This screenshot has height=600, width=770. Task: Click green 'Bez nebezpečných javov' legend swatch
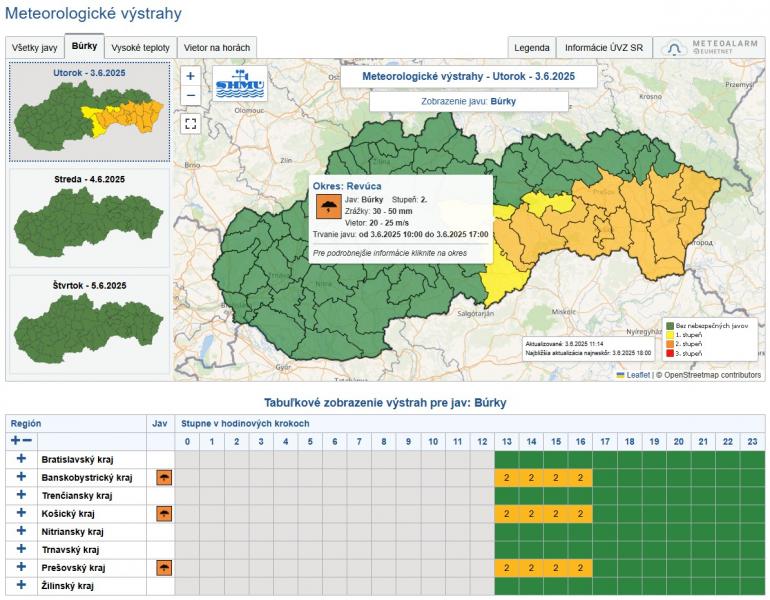pos(669,326)
